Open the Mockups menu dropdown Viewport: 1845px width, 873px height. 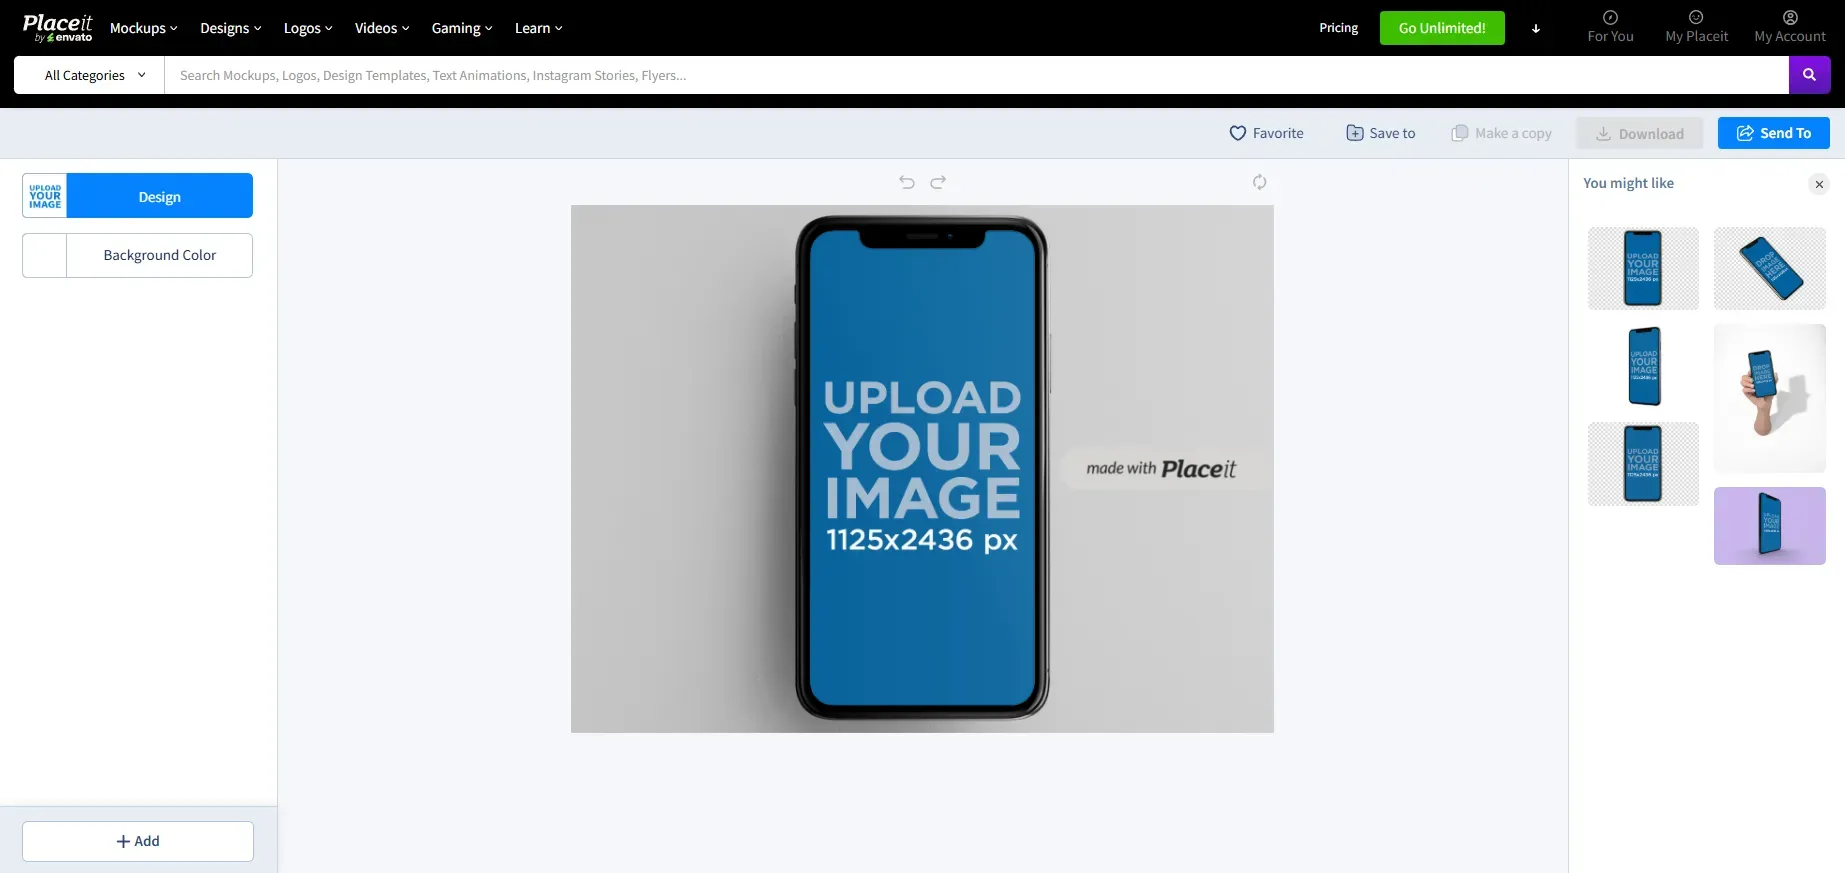click(x=143, y=28)
